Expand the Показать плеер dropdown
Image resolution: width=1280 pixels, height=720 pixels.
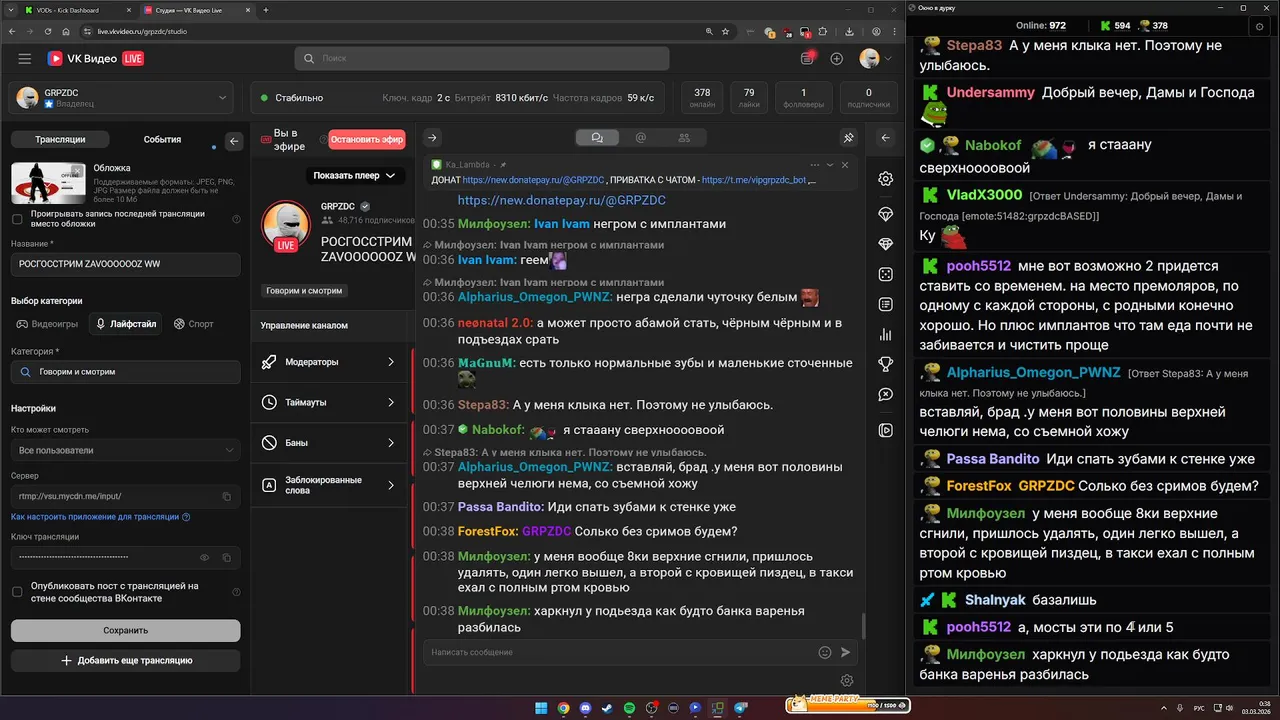pyautogui.click(x=354, y=176)
